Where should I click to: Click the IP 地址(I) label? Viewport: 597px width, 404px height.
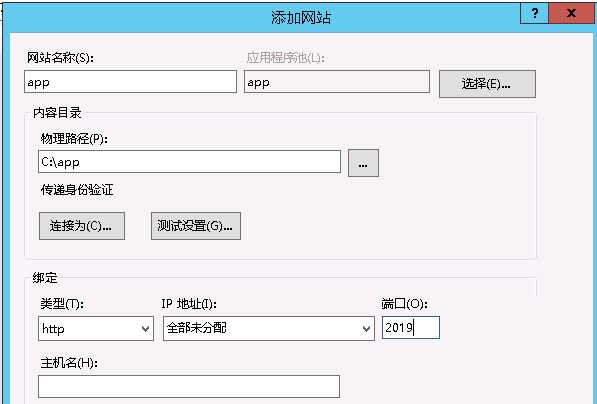tap(189, 303)
